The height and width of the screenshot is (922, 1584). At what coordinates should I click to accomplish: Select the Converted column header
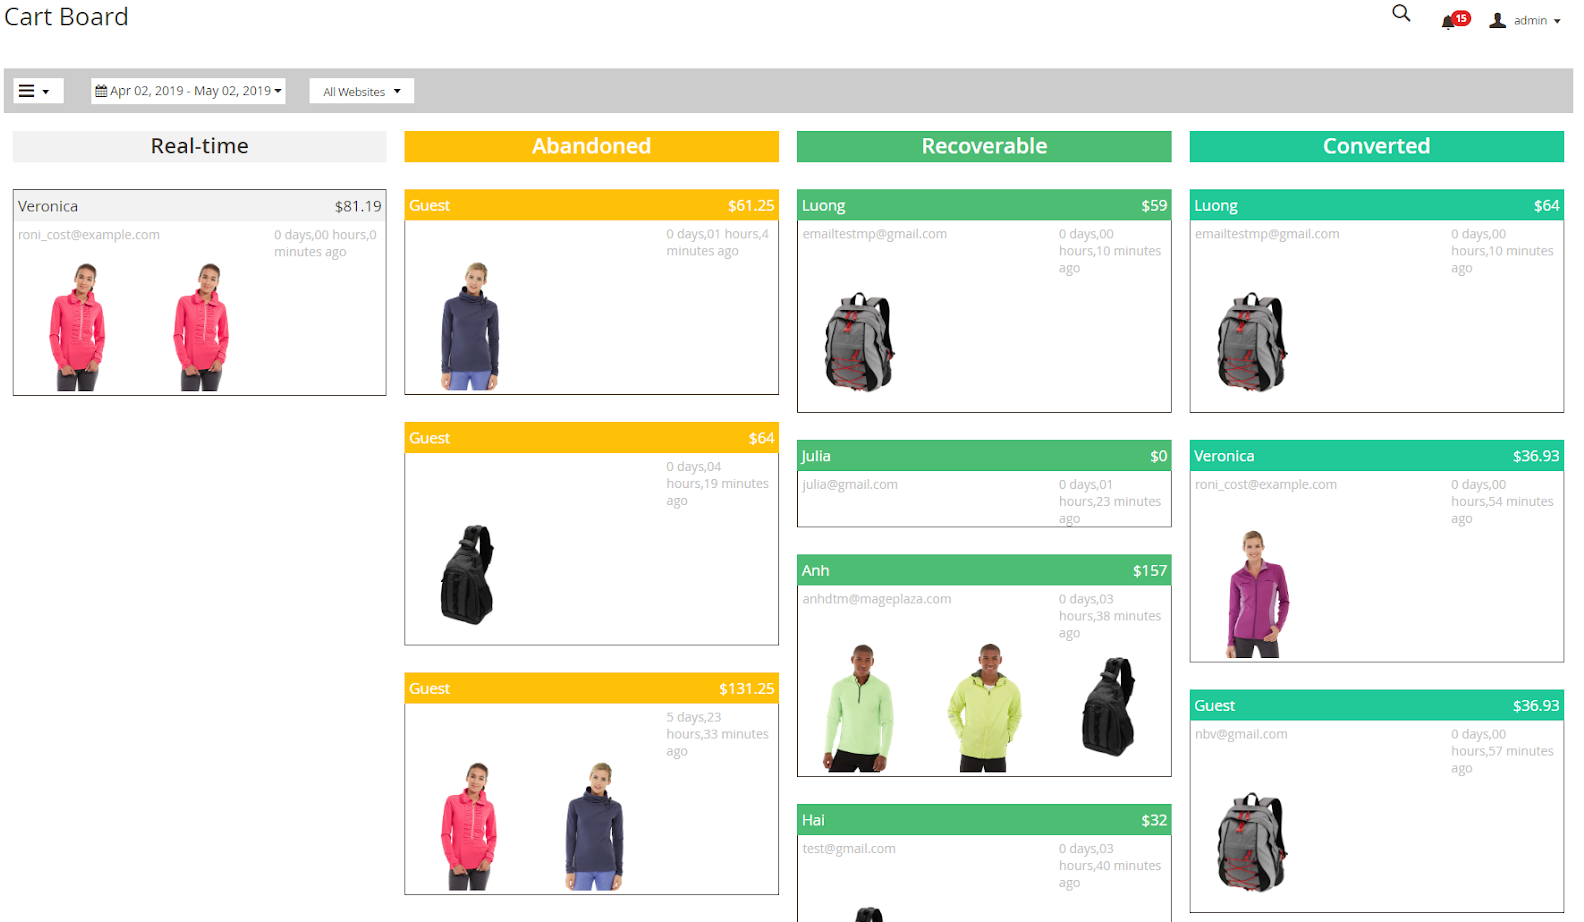click(1376, 146)
